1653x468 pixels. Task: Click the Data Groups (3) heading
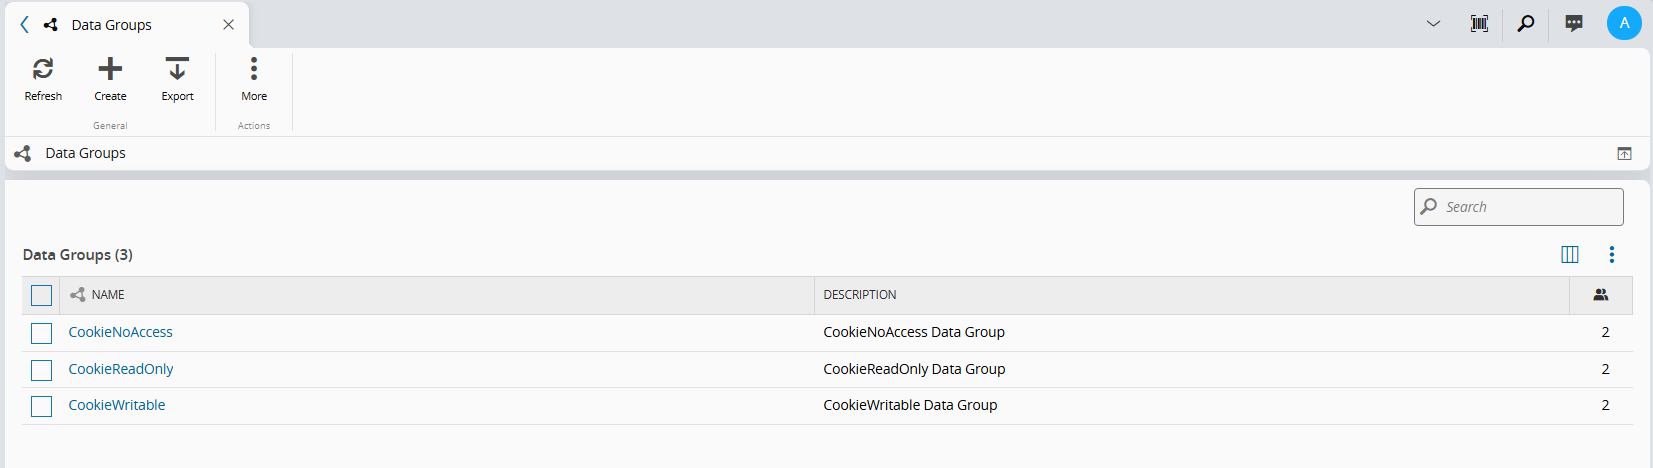pyautogui.click(x=78, y=254)
